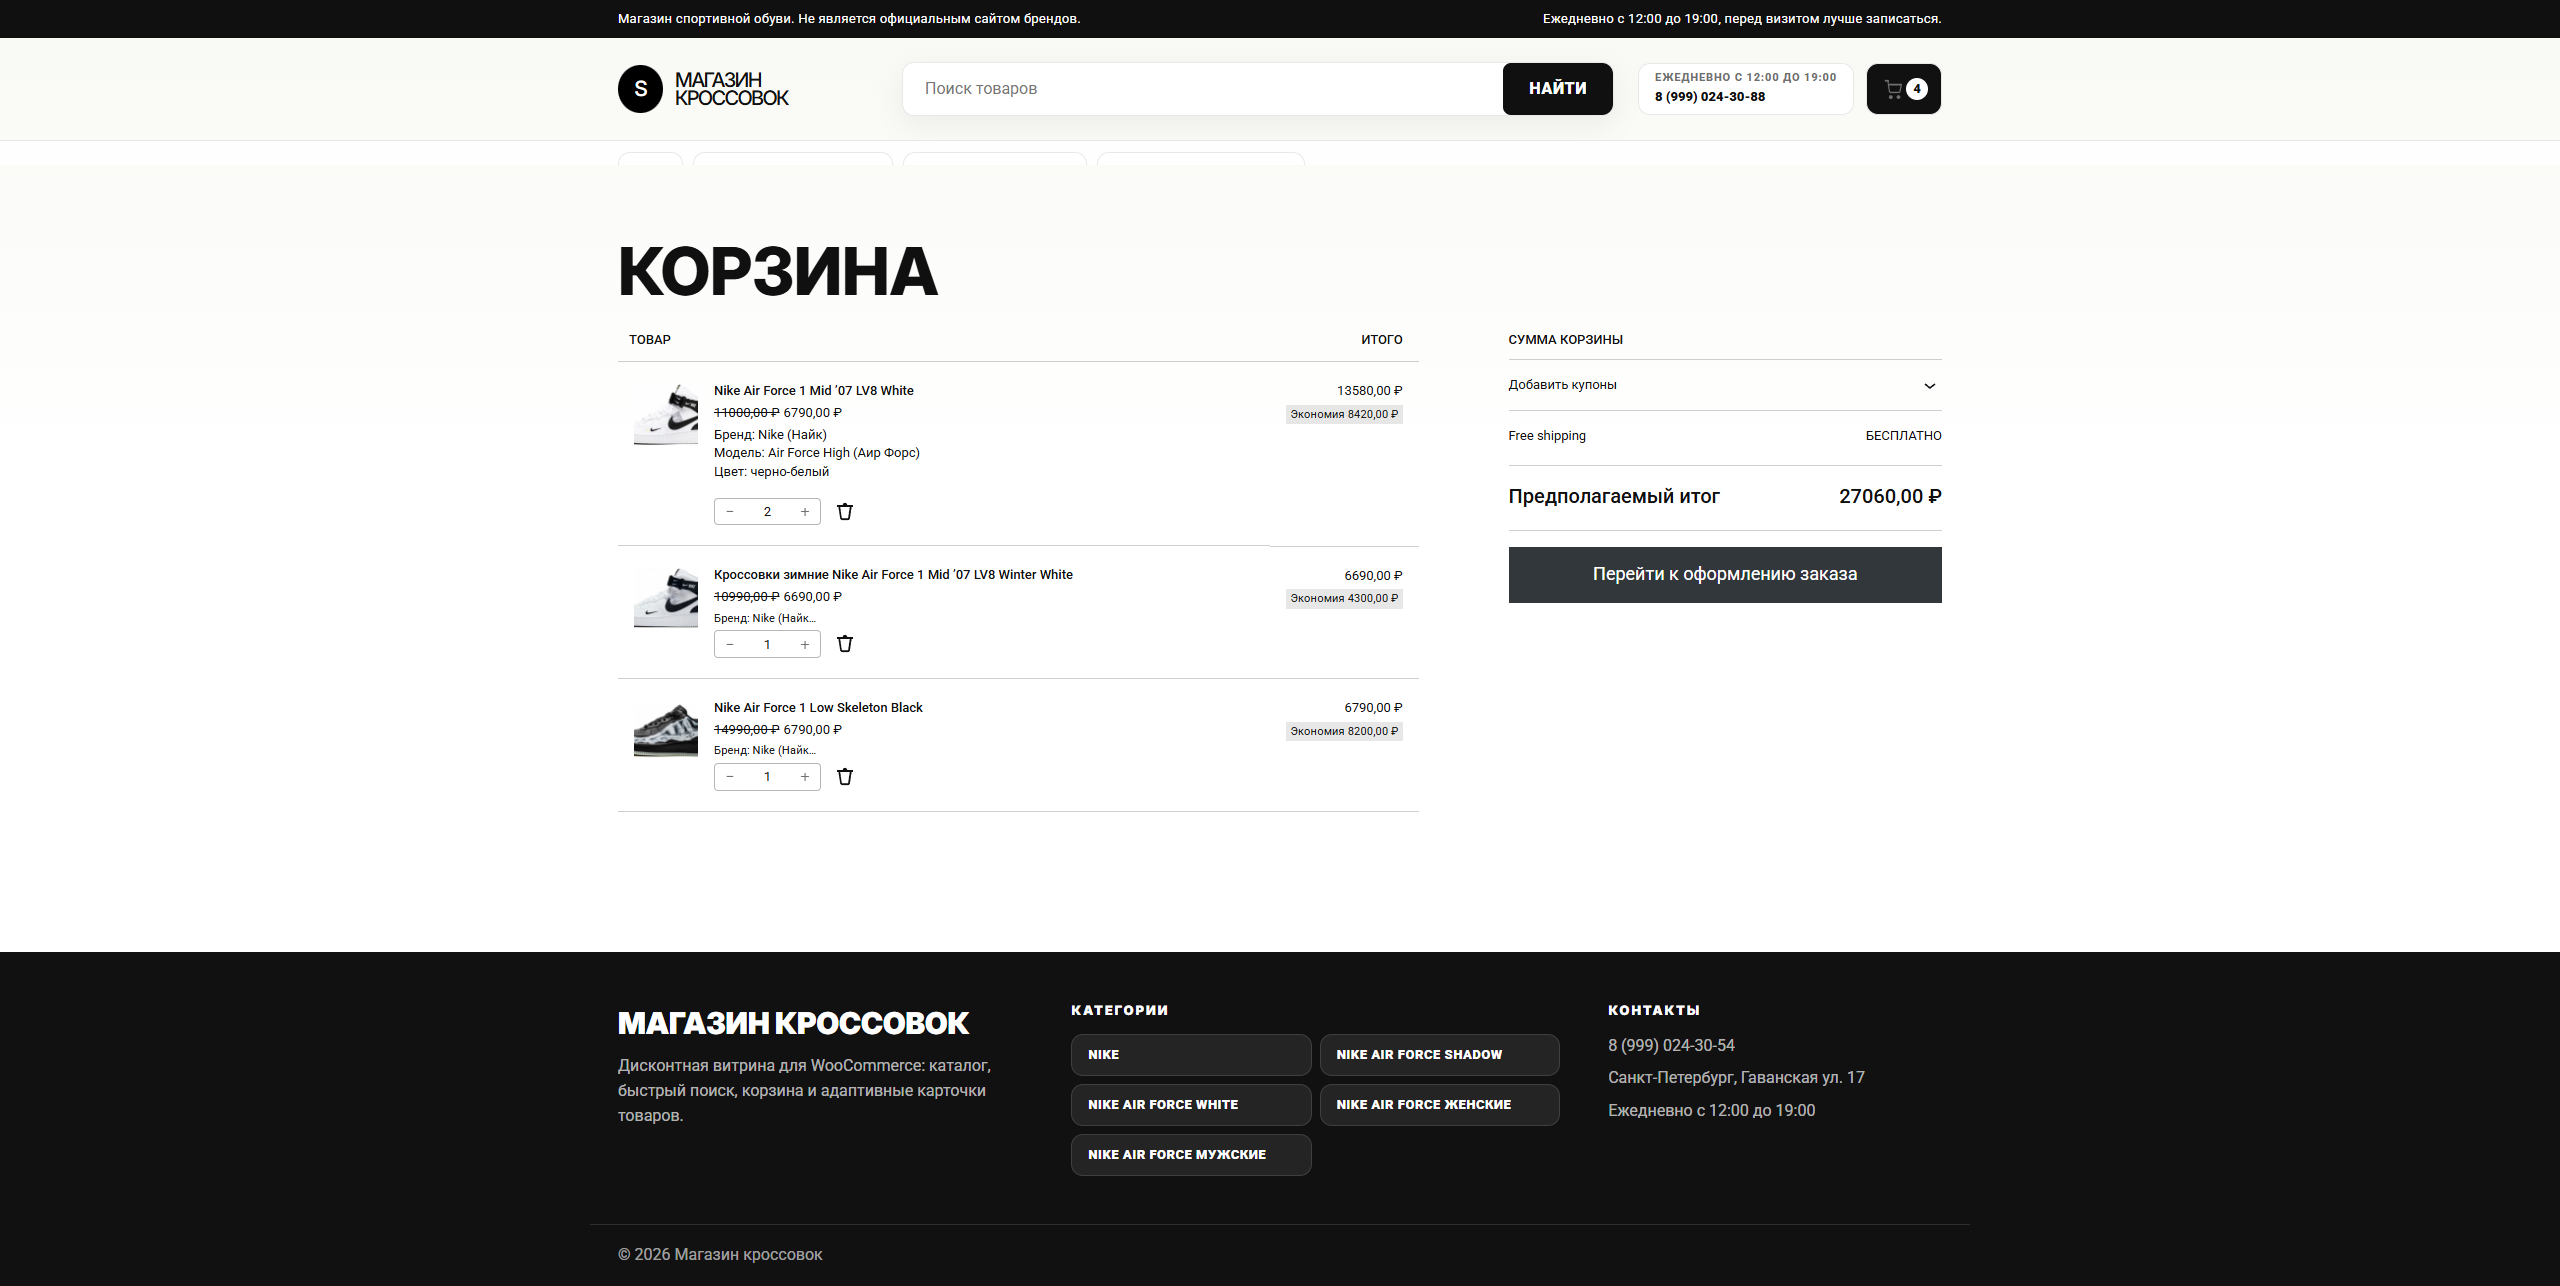Viewport: 2560px width, 1286px height.
Task: Click address Санкт-Петербург, Гаванская ул. 17
Action: coord(1736,1078)
